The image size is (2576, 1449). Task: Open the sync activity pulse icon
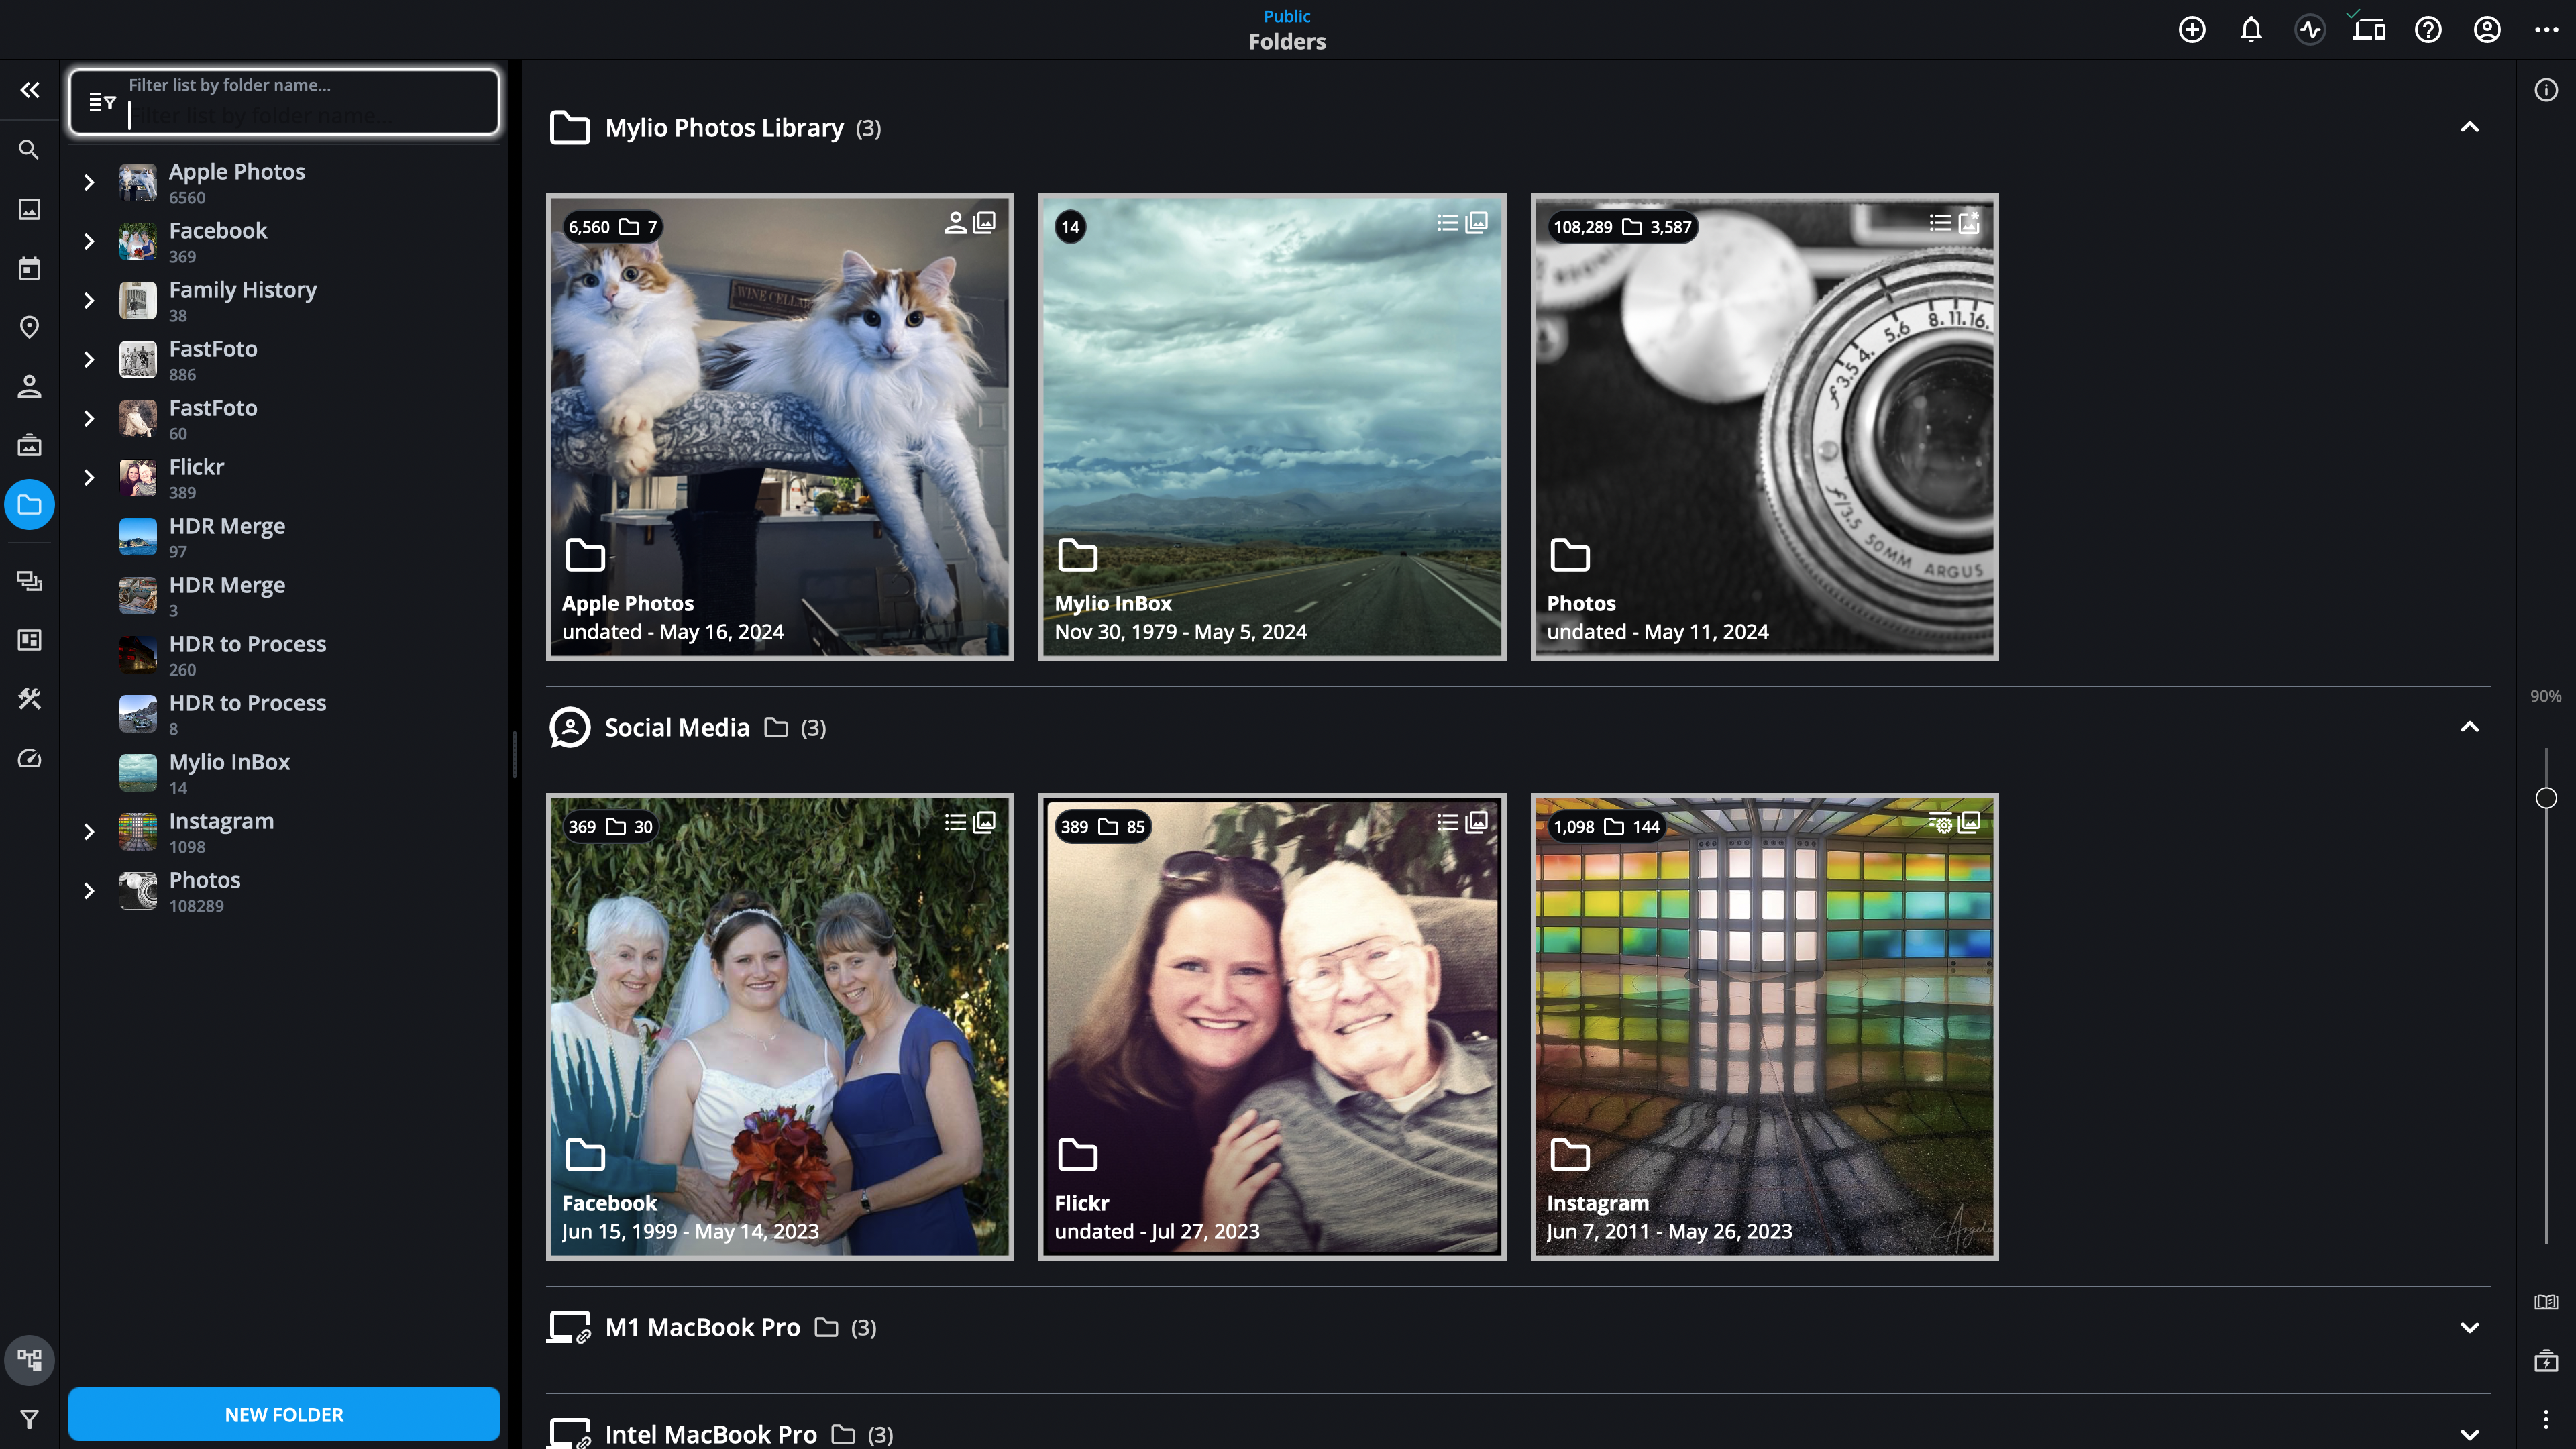2309,30
